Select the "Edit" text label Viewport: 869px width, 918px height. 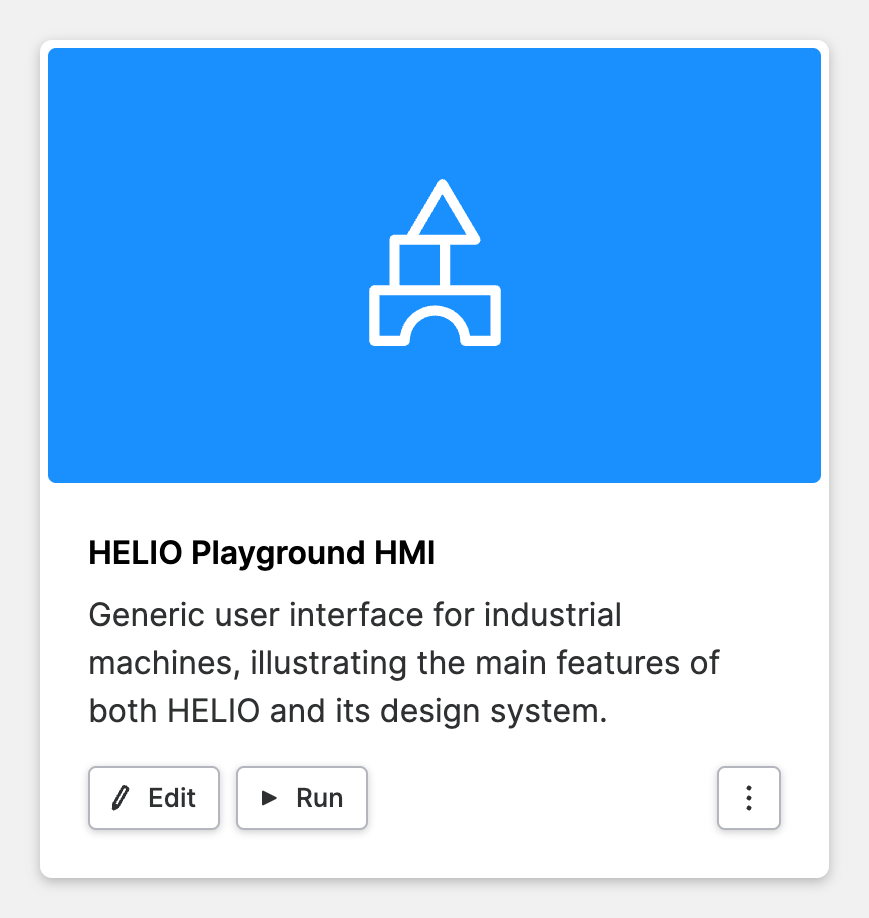click(172, 798)
